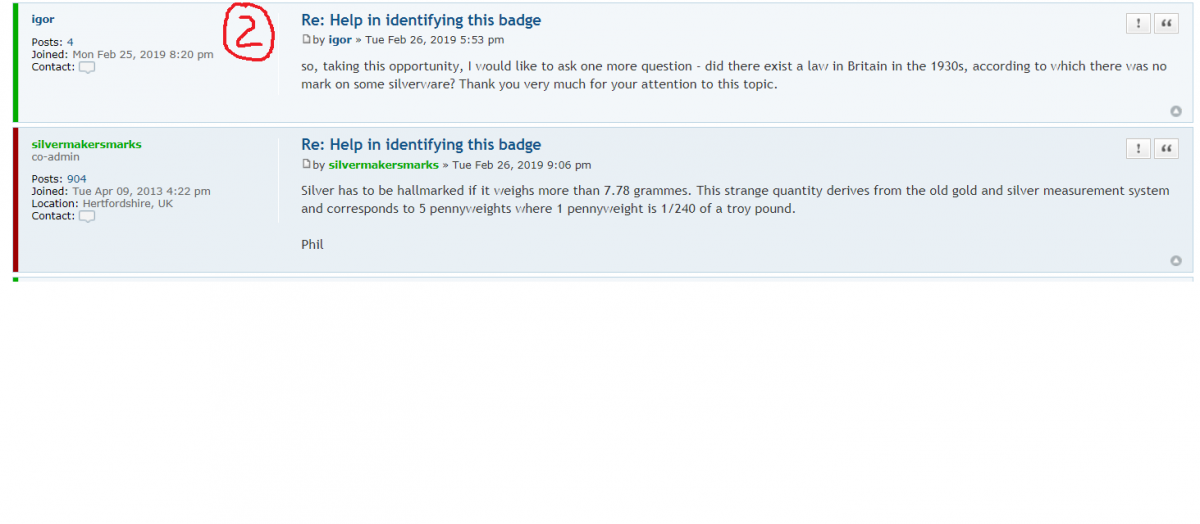Open igor's profile from the left sidebar username

coord(43,19)
